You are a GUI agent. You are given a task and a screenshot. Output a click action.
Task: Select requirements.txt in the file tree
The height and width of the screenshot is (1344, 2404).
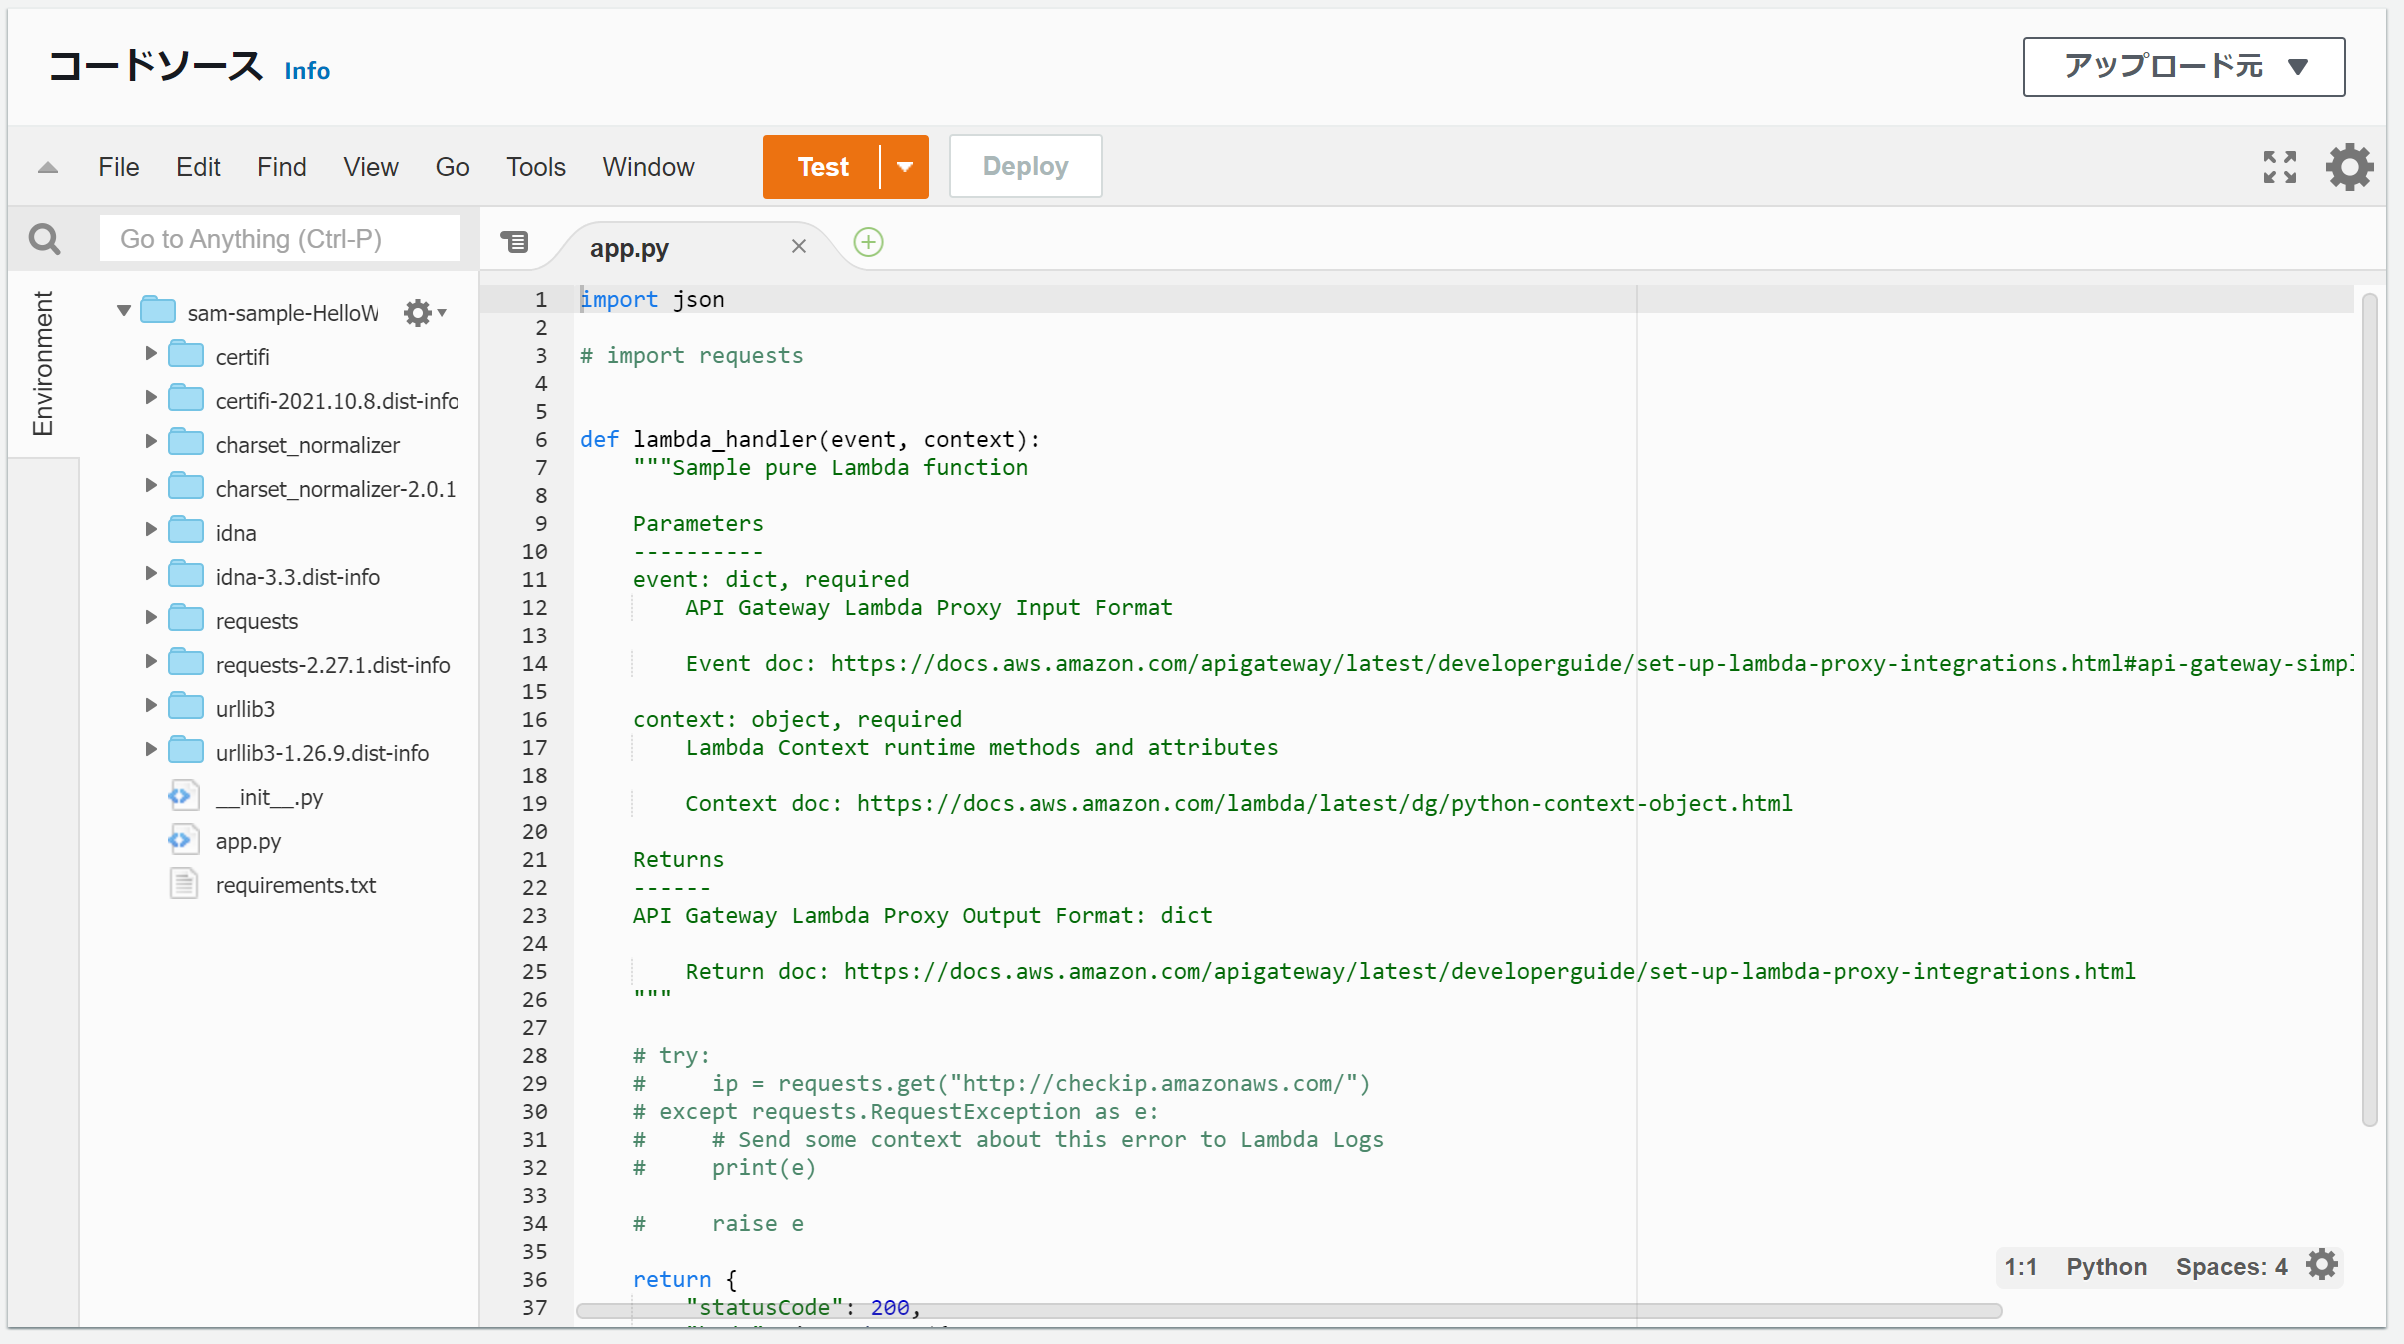click(x=295, y=884)
